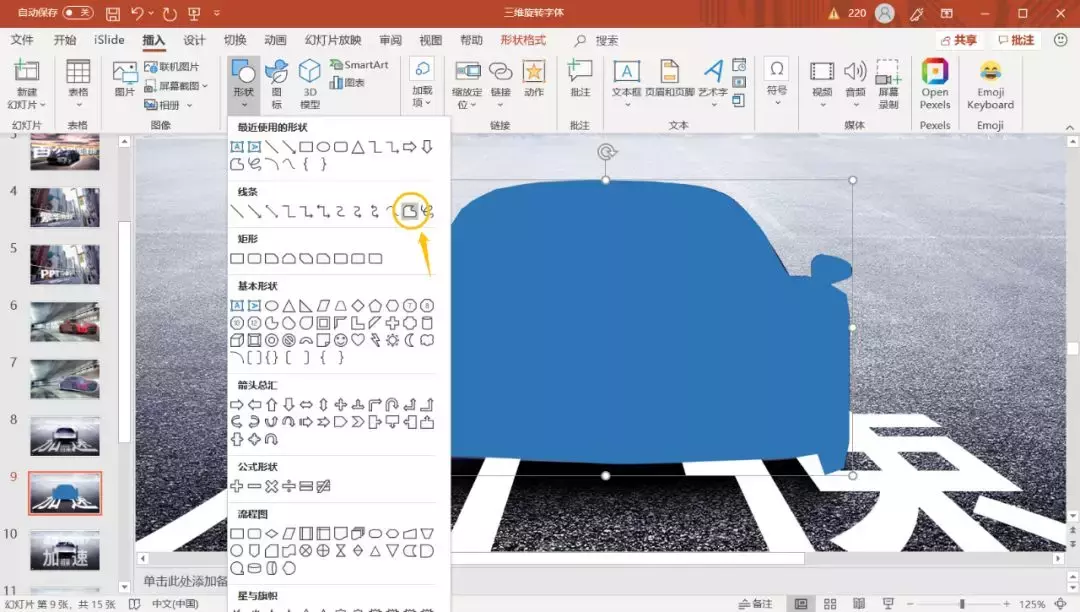
Task: Select the Lightning Bolt shape
Action: [375, 340]
